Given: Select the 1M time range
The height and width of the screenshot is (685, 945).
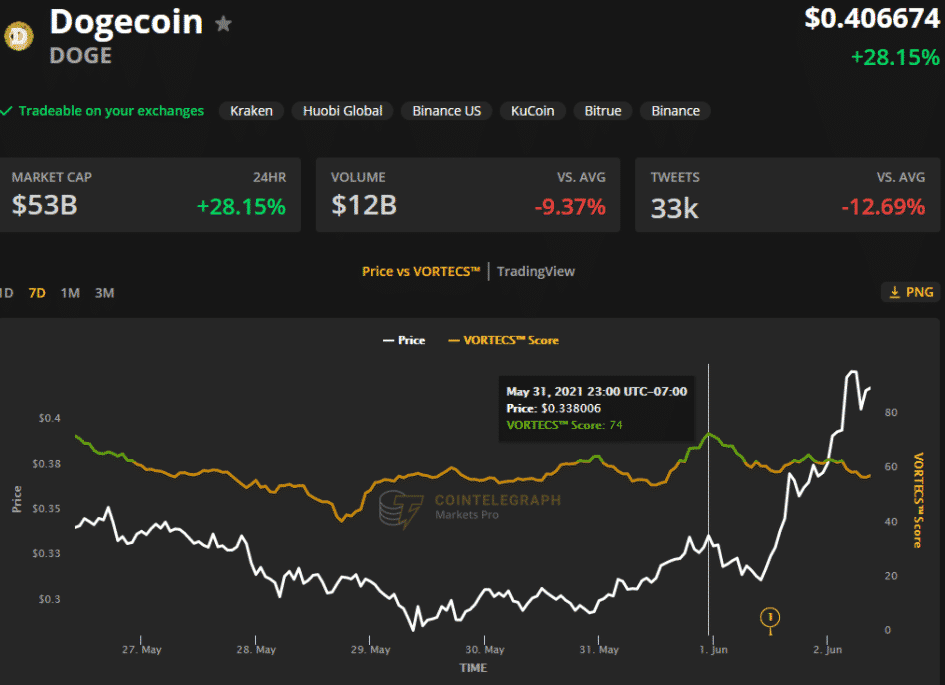Looking at the screenshot, I should [70, 293].
